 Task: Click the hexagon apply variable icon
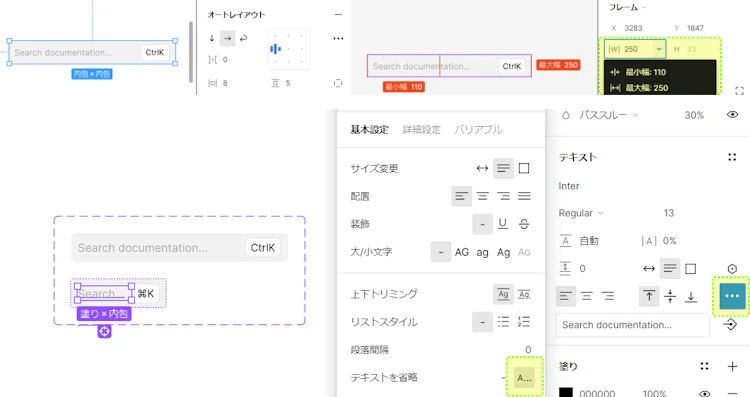point(732,269)
